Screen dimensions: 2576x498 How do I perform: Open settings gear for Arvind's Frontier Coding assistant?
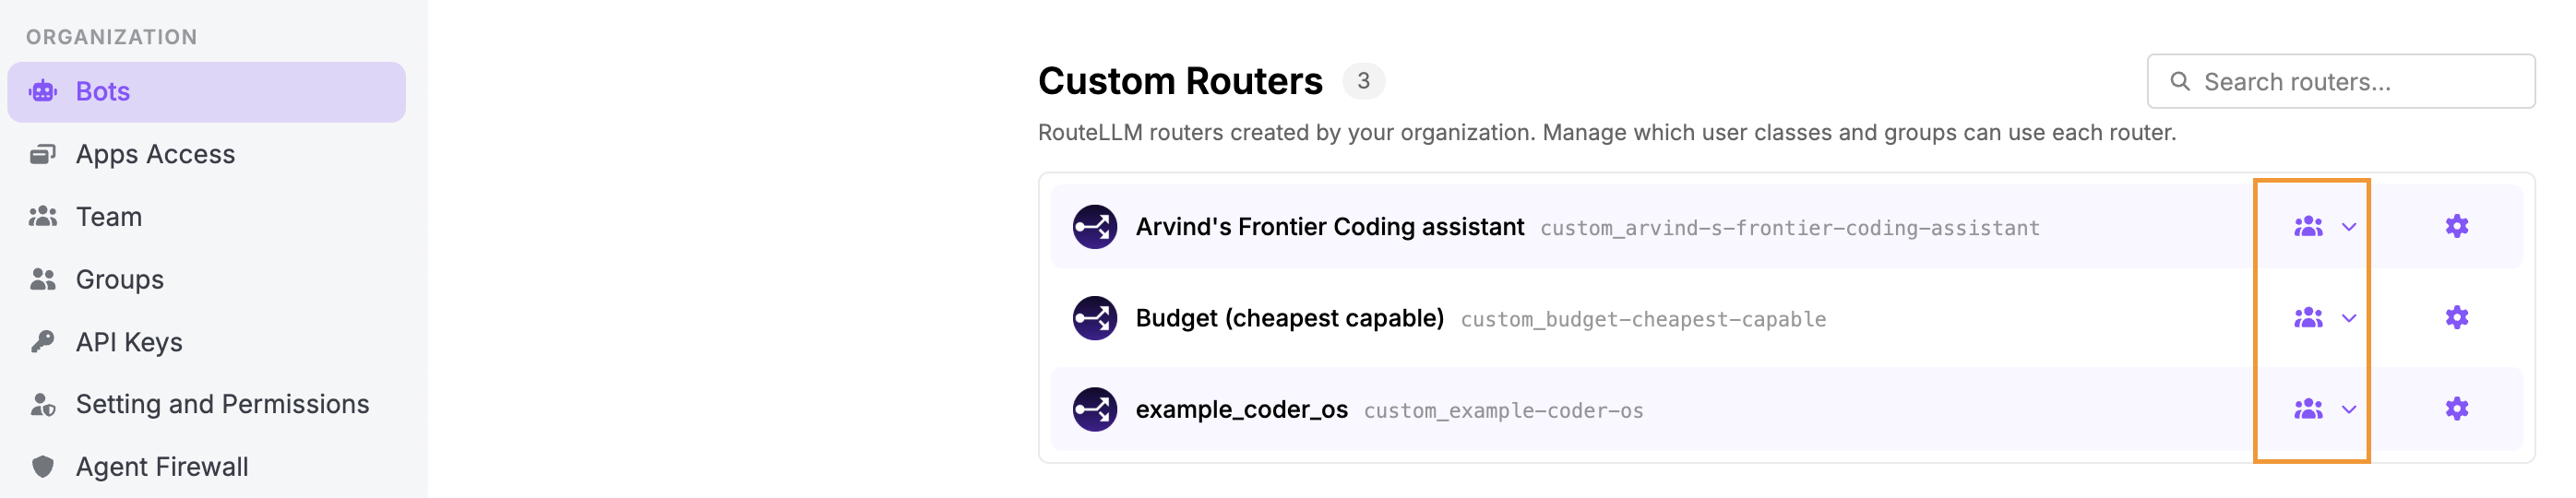pos(2456,227)
